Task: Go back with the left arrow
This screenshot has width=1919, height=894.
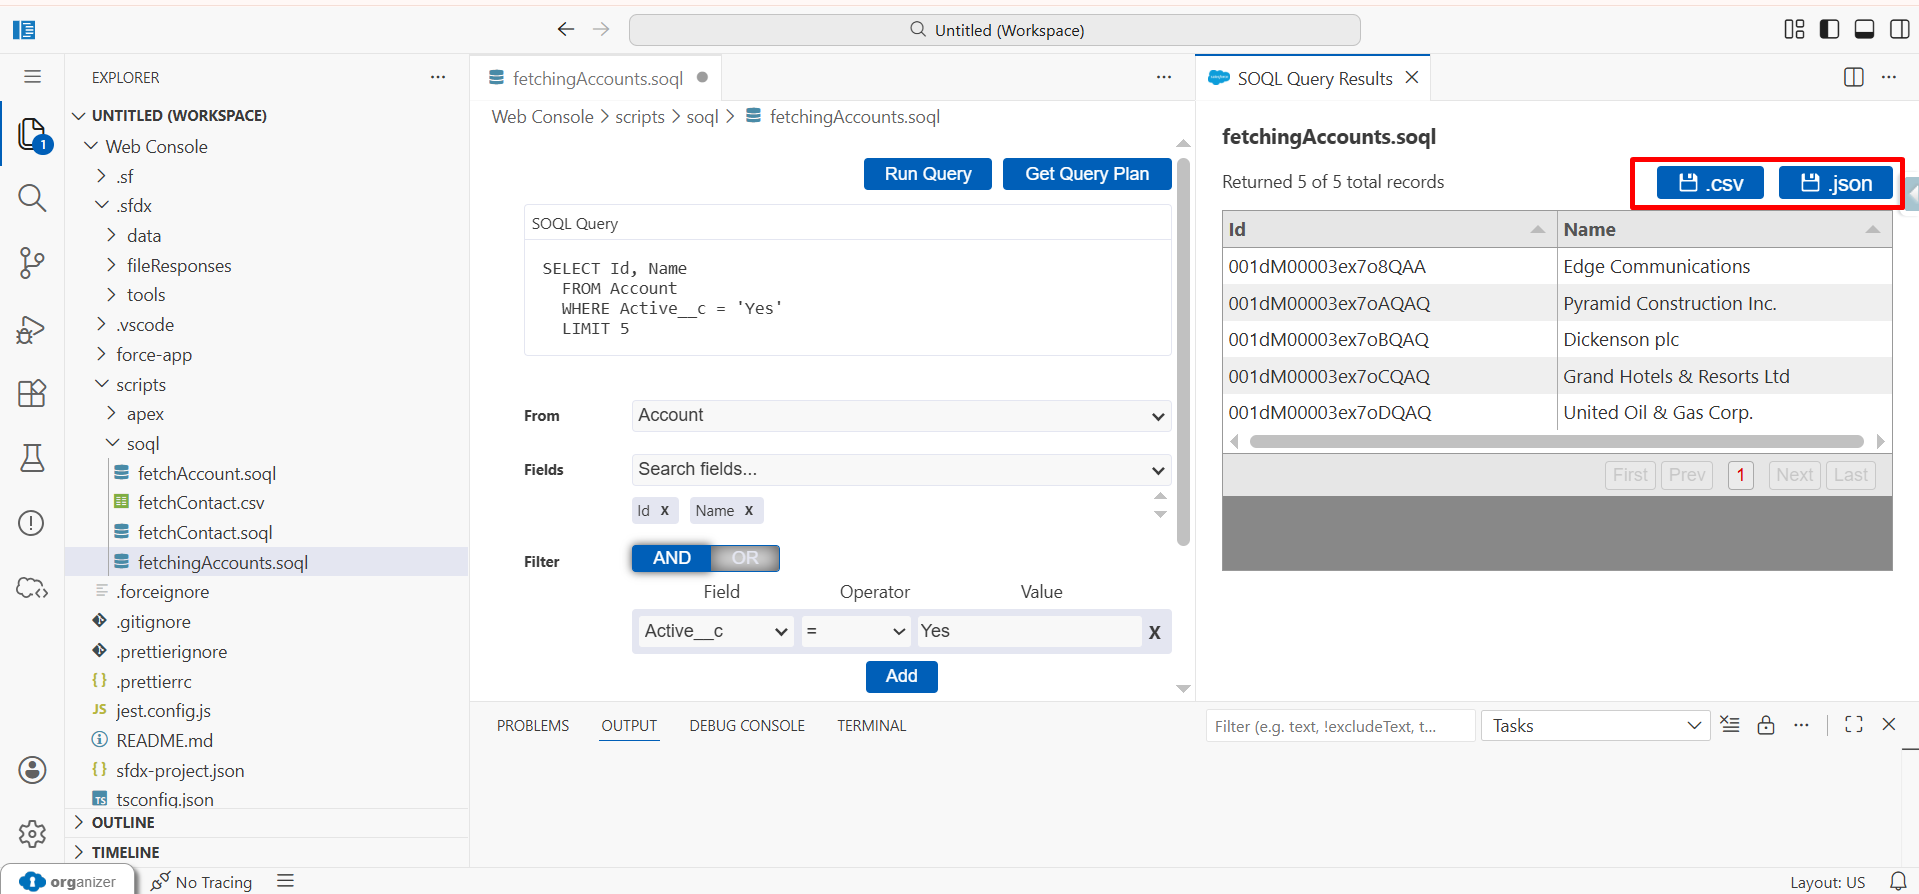Action: point(566,29)
